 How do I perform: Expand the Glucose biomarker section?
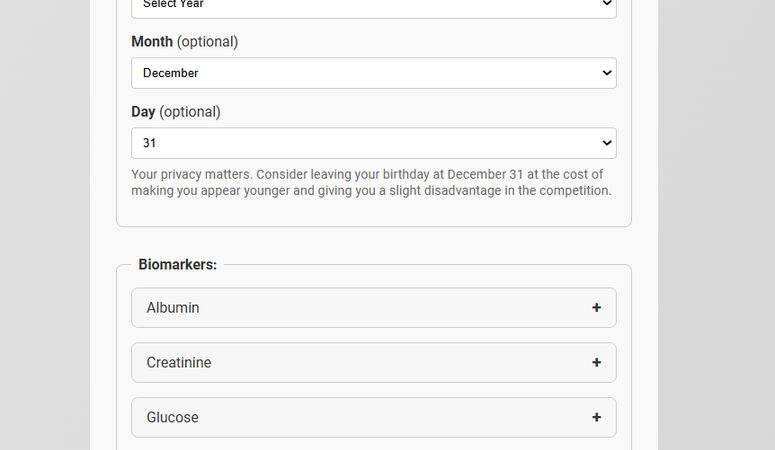coord(373,417)
